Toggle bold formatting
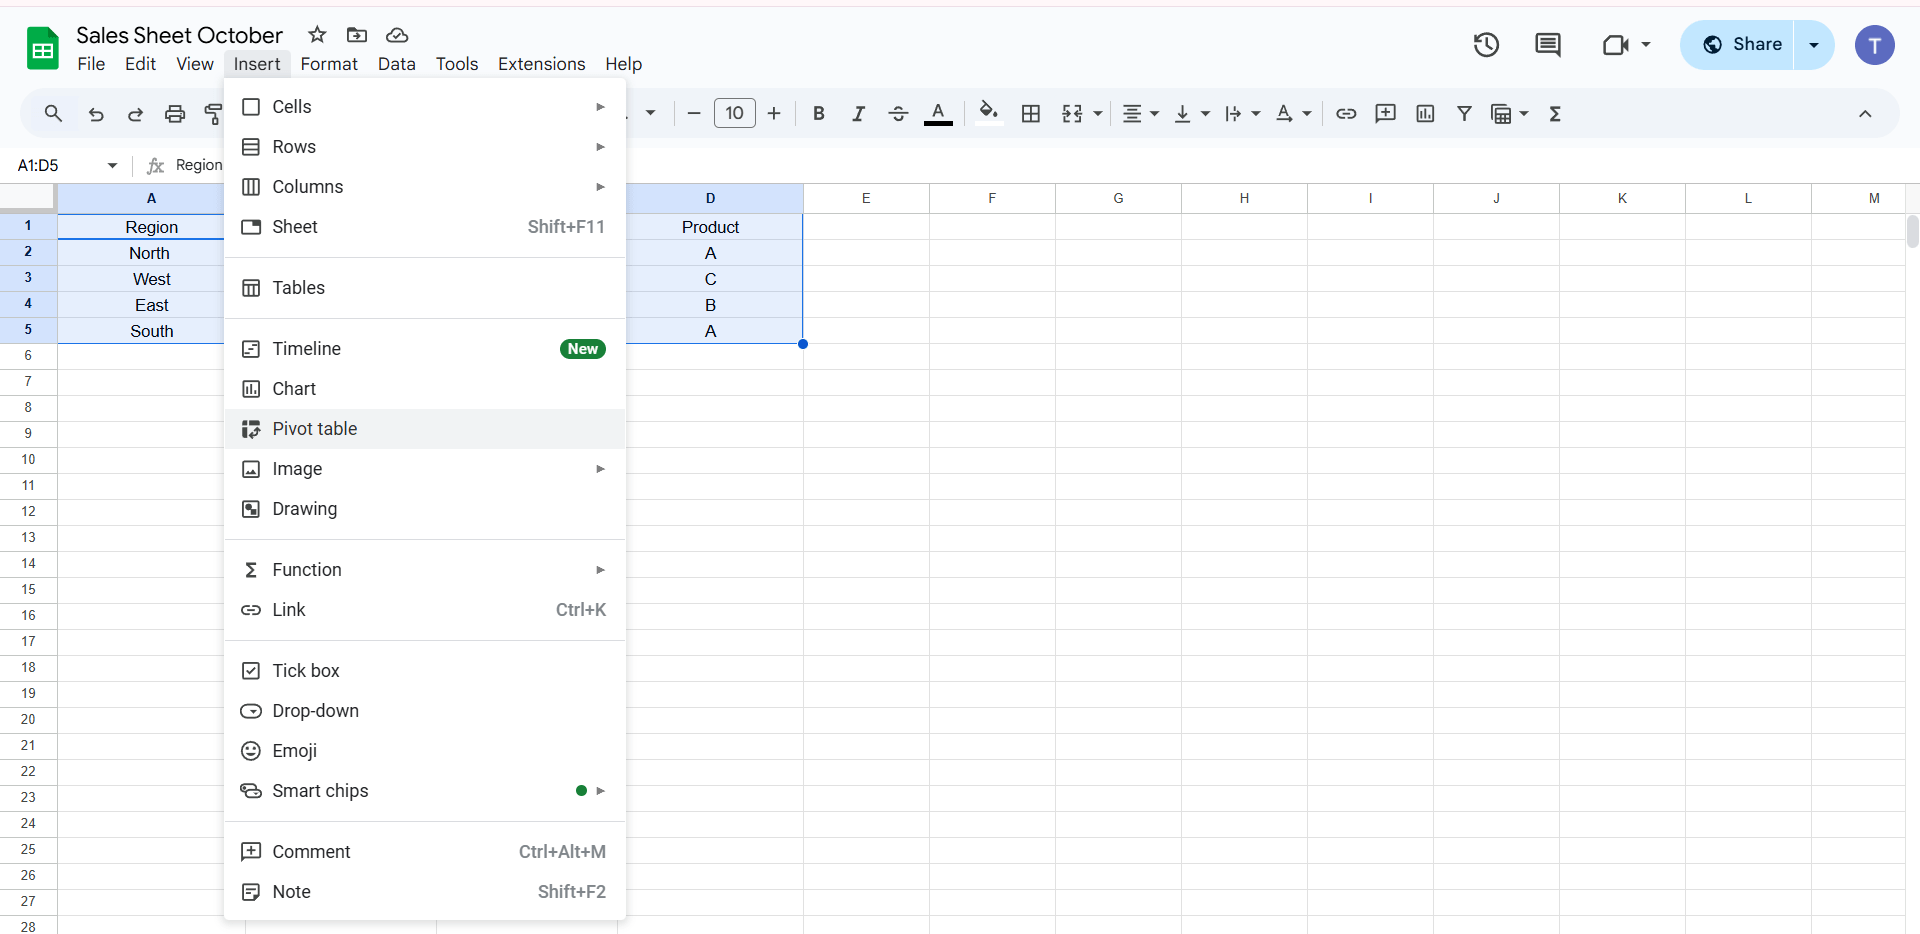This screenshot has width=1920, height=934. coord(819,113)
